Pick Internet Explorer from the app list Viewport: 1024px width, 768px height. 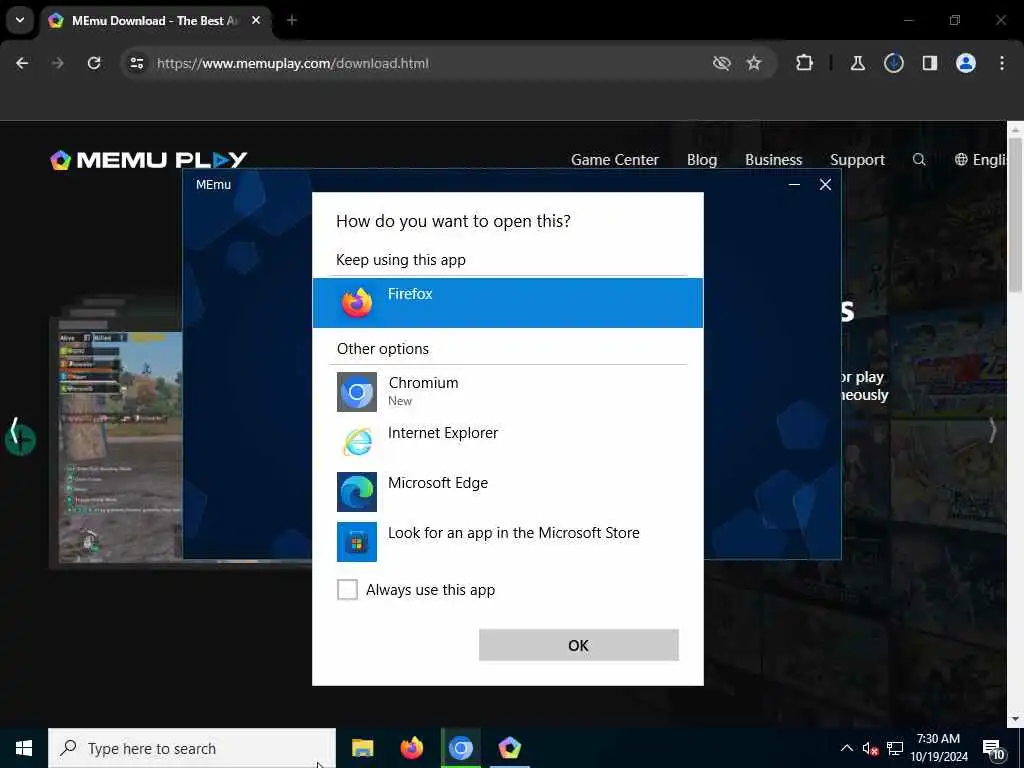click(507, 441)
